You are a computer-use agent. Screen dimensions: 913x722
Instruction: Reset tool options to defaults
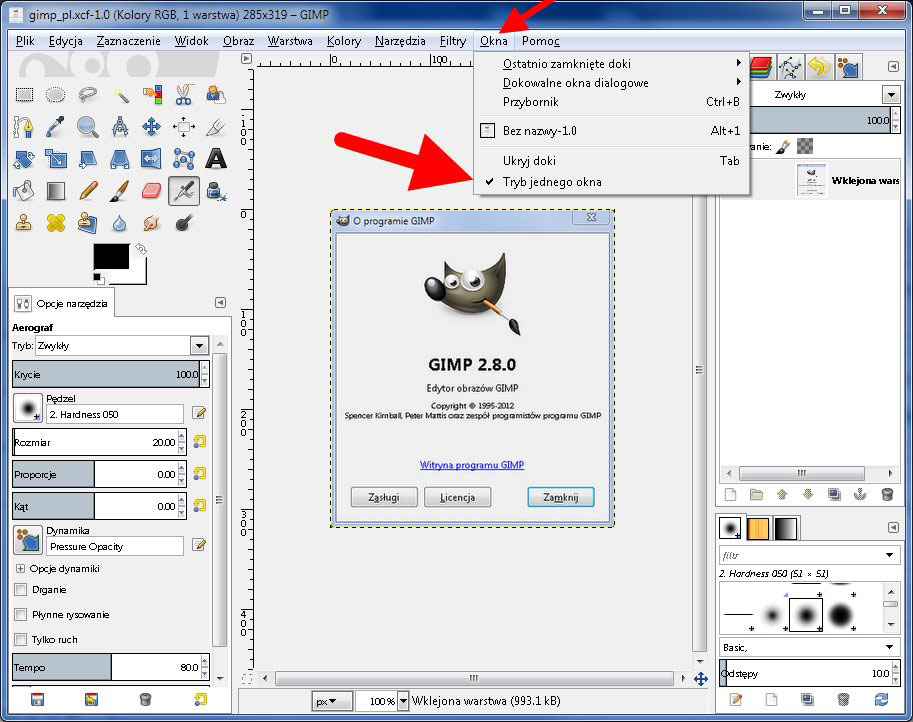(200, 699)
